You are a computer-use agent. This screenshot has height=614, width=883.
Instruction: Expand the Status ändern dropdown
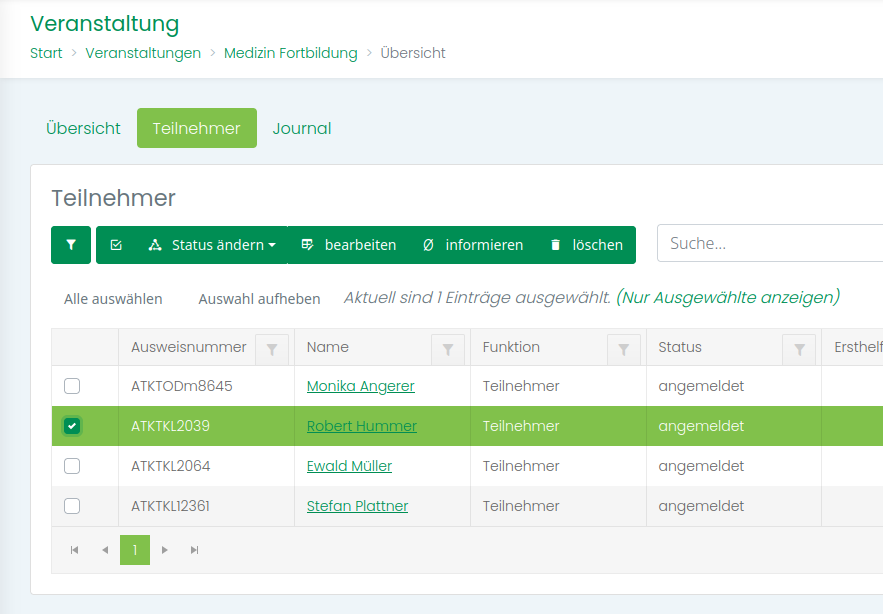click(x=212, y=245)
